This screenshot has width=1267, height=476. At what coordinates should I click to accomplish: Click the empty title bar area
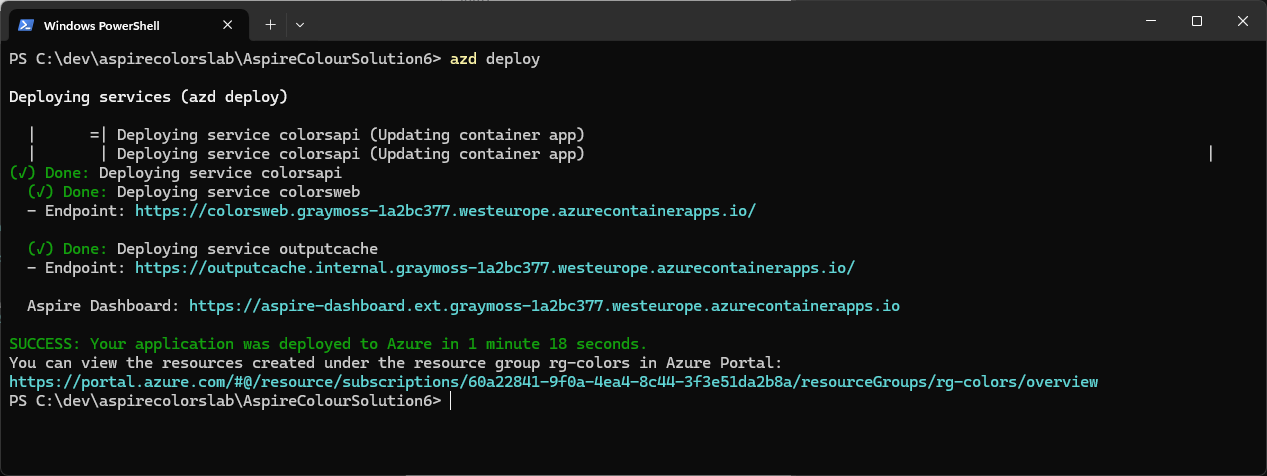pos(700,22)
